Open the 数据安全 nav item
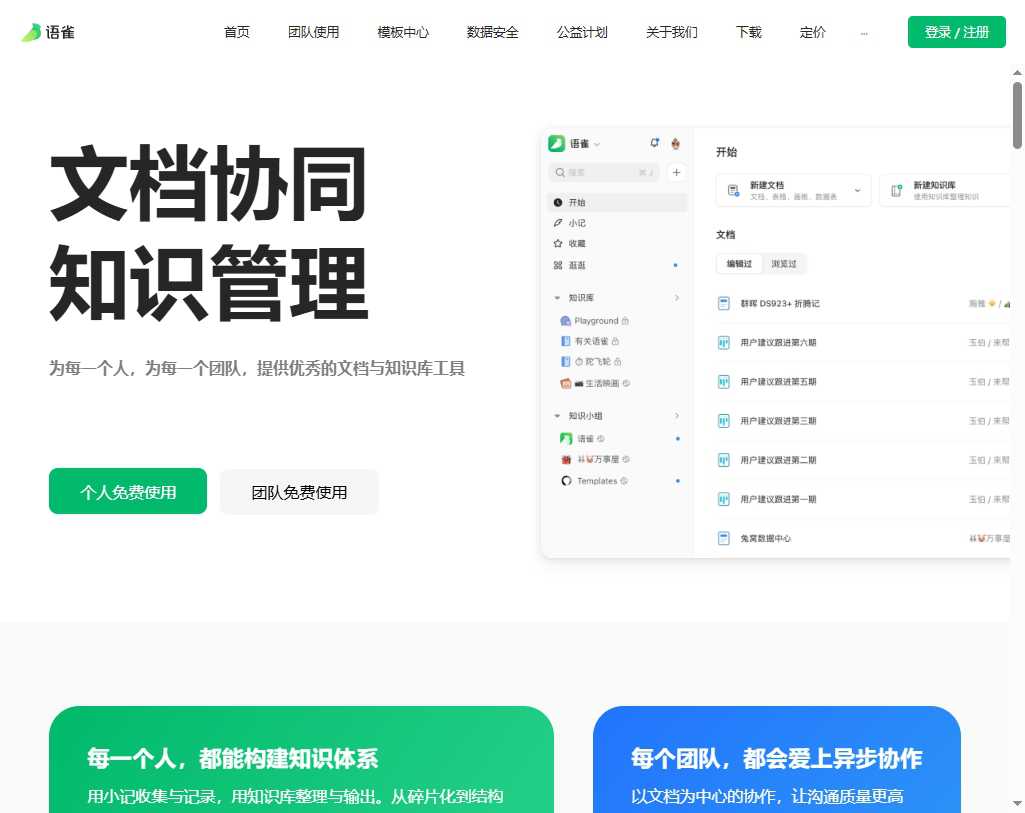 (x=493, y=32)
